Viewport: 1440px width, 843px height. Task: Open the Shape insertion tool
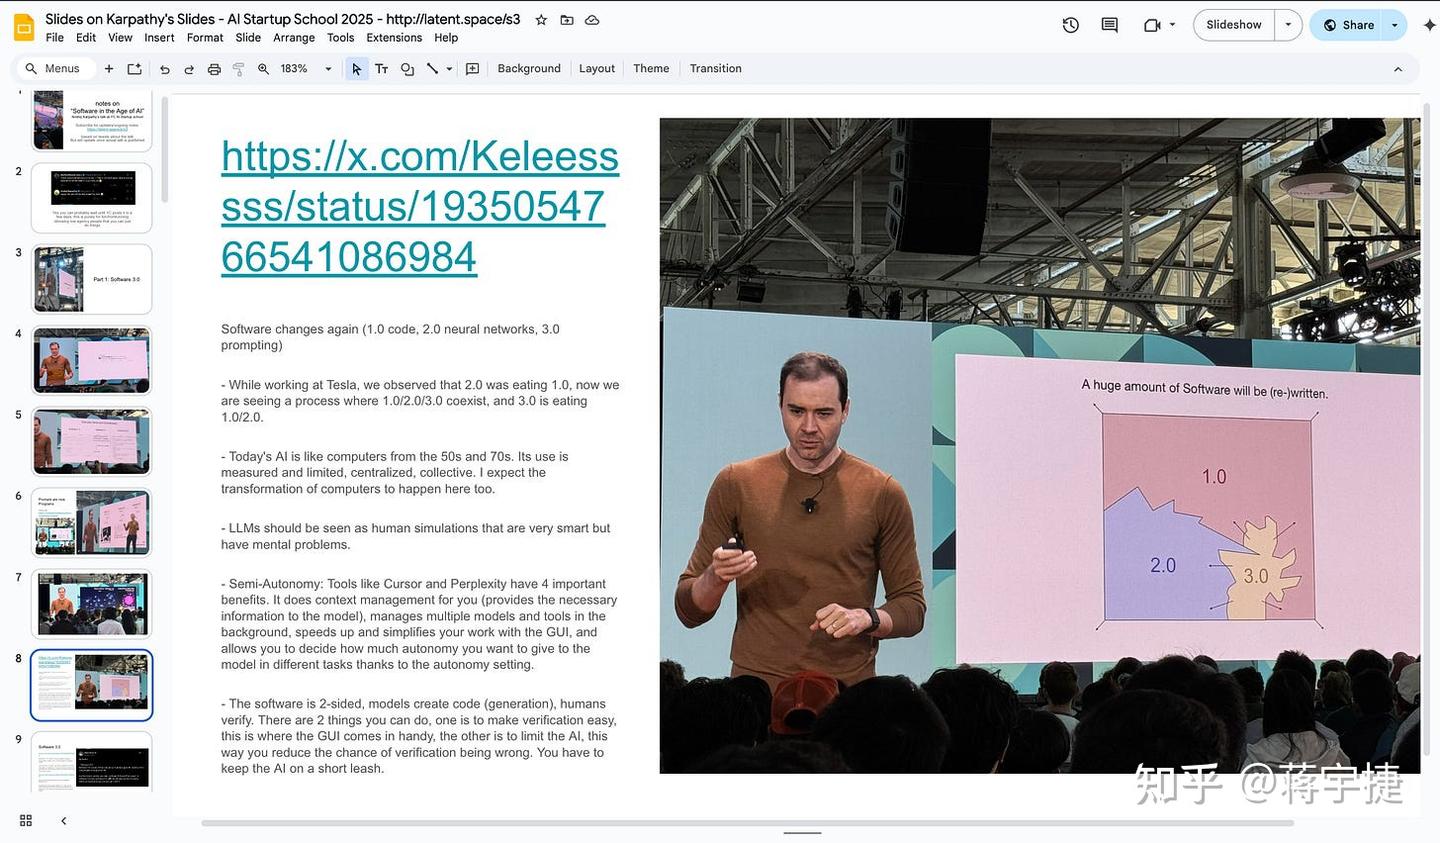click(407, 68)
